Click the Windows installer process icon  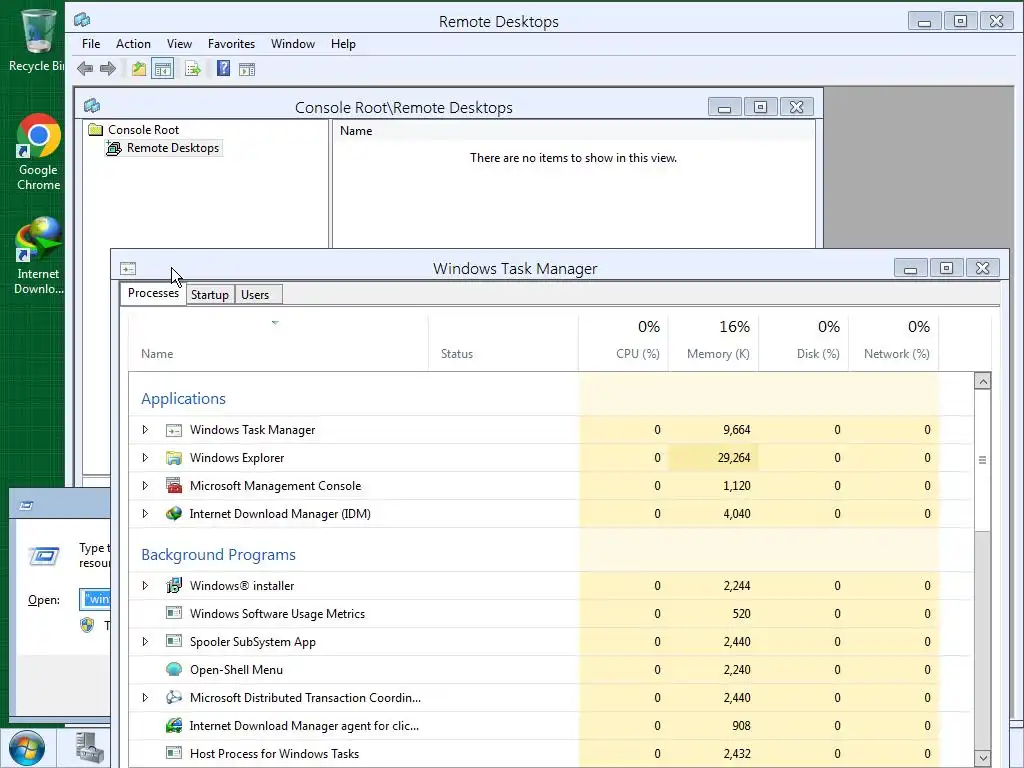point(174,586)
